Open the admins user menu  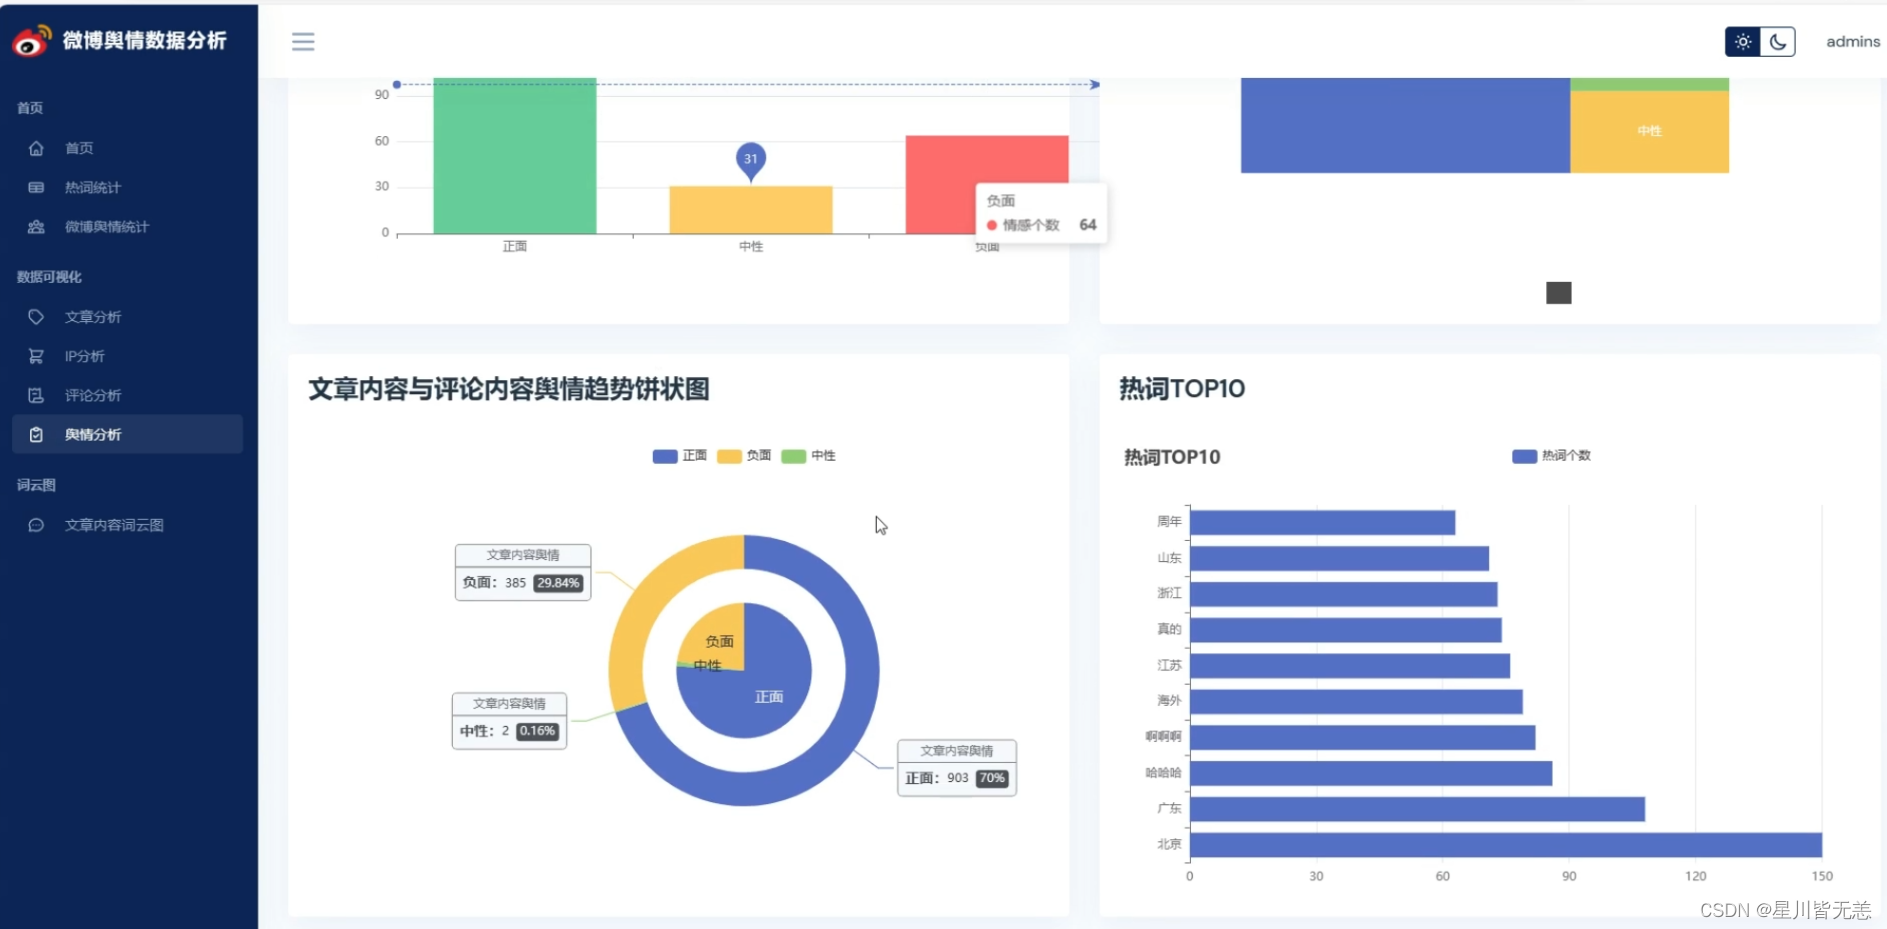point(1853,41)
